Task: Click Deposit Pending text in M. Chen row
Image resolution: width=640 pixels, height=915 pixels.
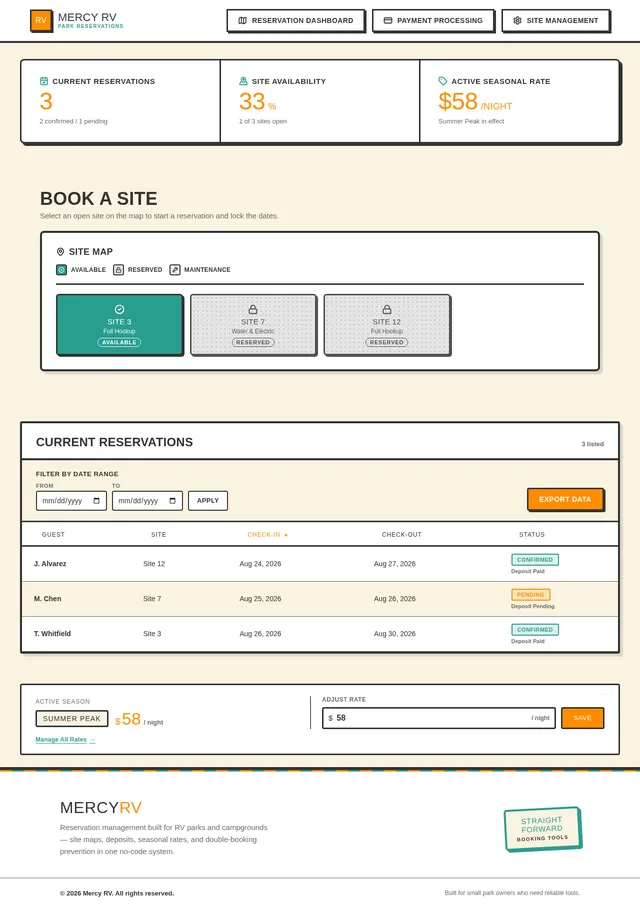Action: point(533,606)
